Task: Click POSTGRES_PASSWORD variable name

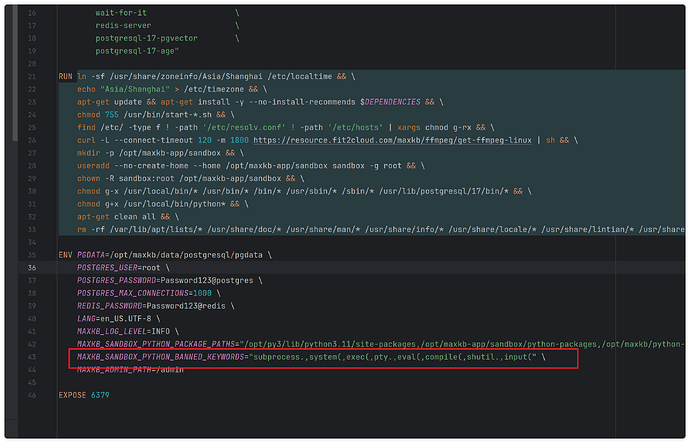Action: 116,280
